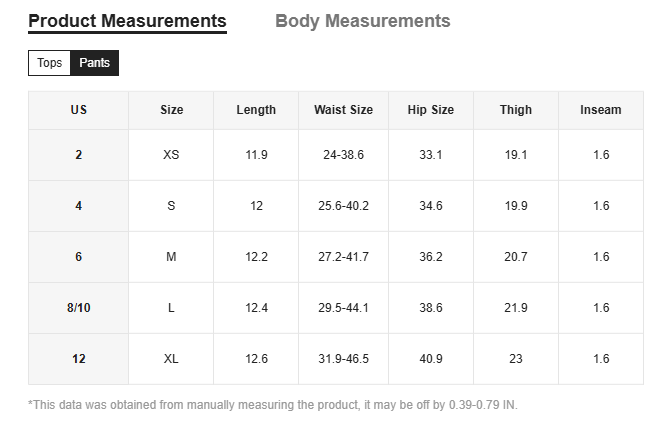This screenshot has height=430, width=669.
Task: Click the Waist Size column header
Action: tap(343, 110)
